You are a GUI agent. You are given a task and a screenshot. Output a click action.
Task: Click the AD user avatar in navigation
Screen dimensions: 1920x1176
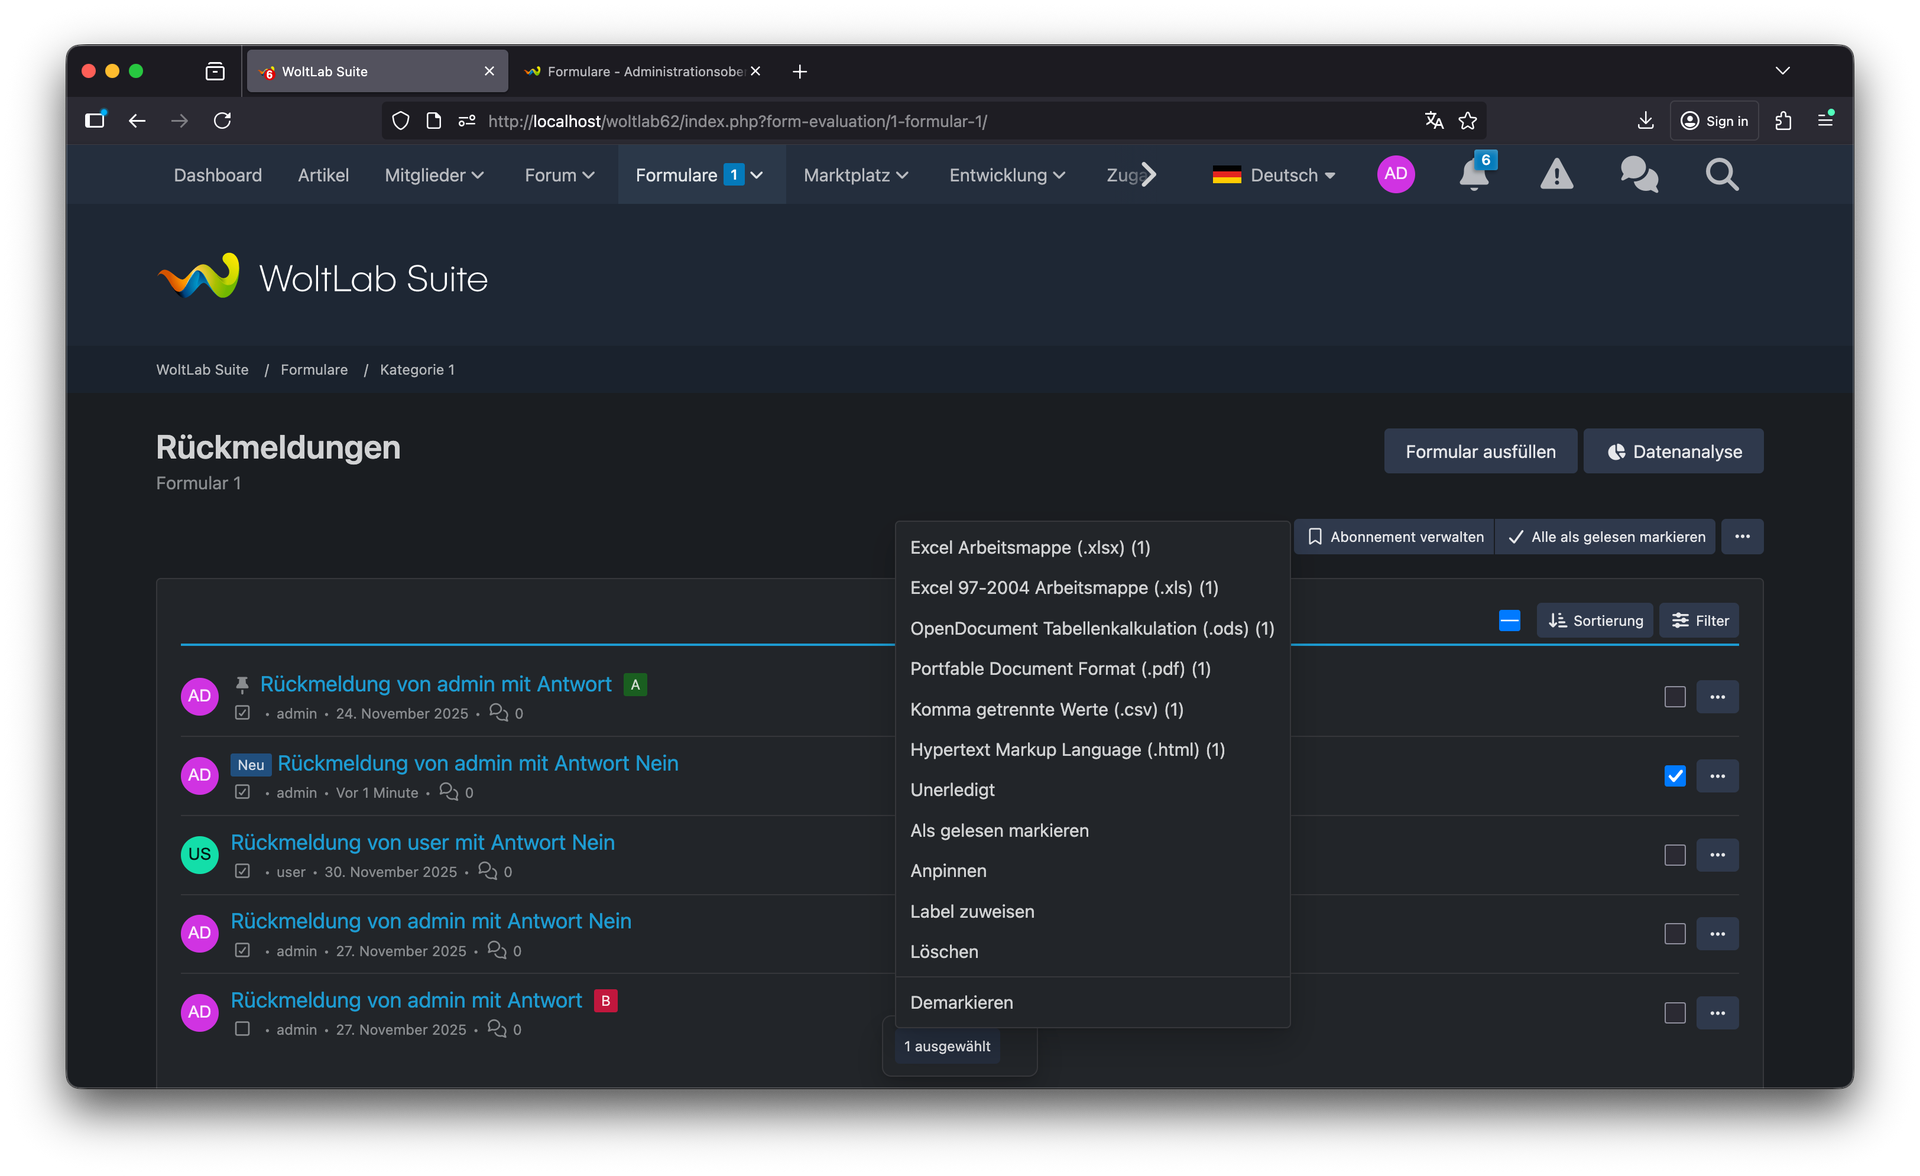point(1395,174)
